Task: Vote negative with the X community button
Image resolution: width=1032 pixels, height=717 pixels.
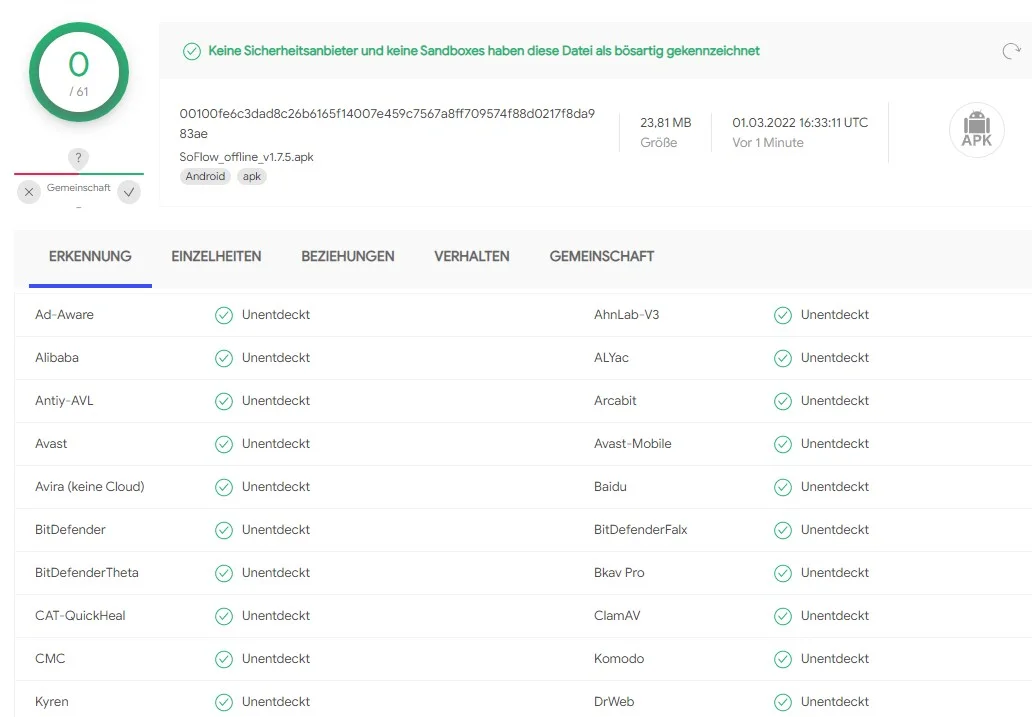Action: pyautogui.click(x=29, y=192)
